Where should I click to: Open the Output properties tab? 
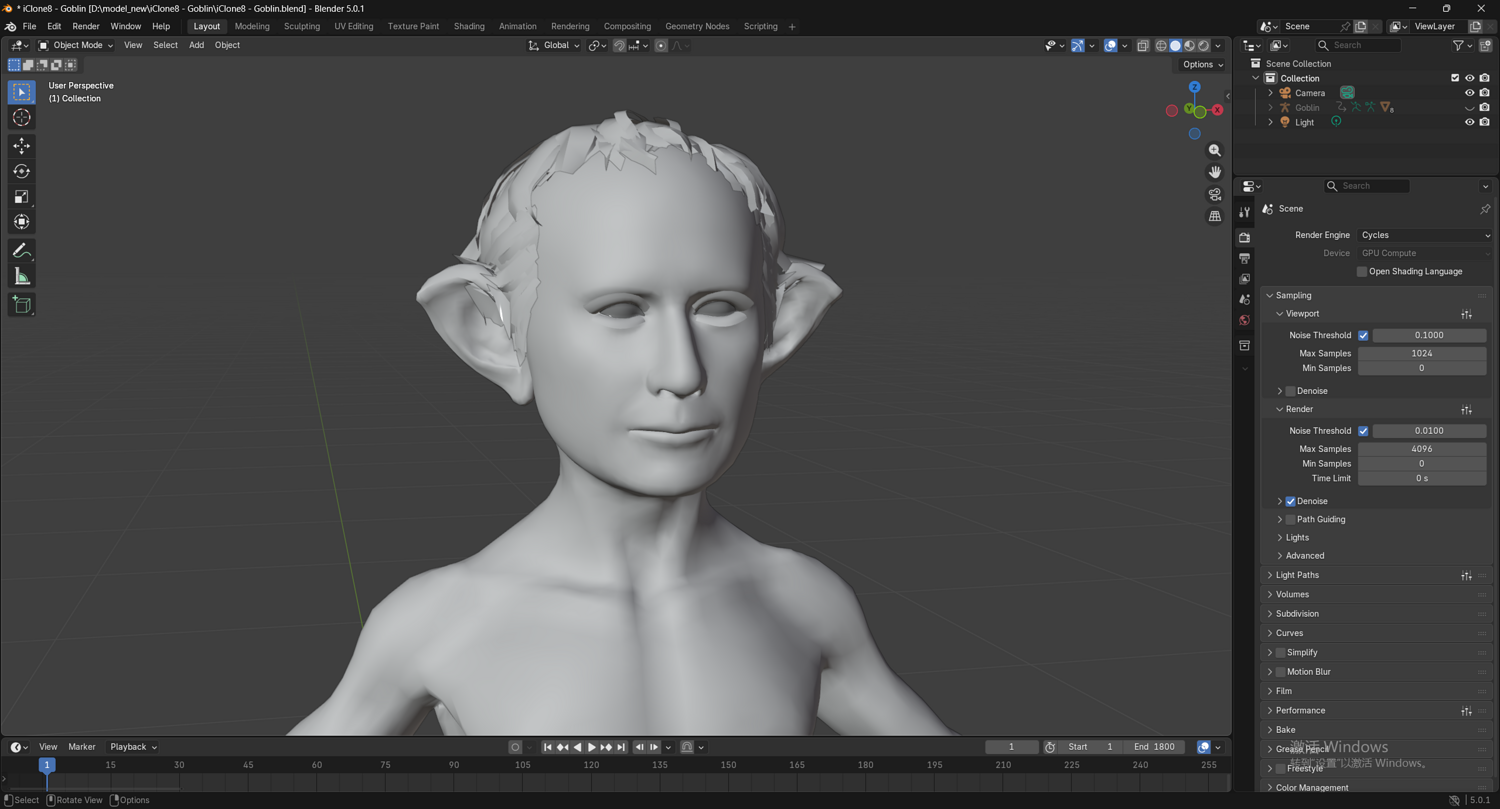click(1245, 258)
